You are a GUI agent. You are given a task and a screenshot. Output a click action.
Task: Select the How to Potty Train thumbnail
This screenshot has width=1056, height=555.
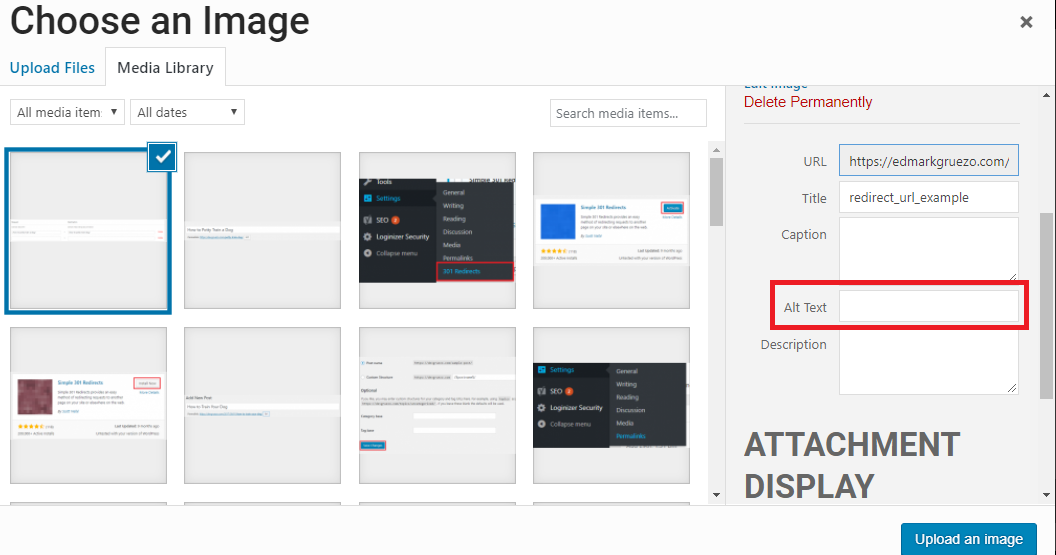click(x=262, y=230)
